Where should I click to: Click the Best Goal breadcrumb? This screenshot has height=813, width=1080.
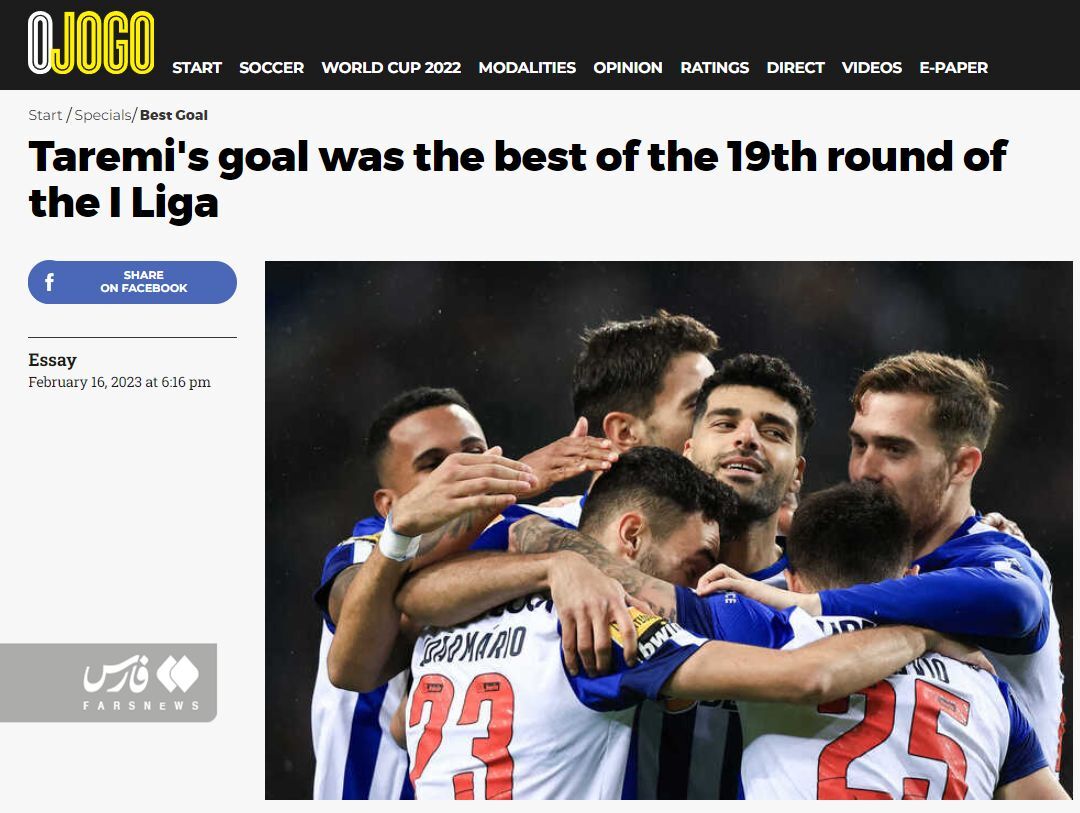(174, 115)
